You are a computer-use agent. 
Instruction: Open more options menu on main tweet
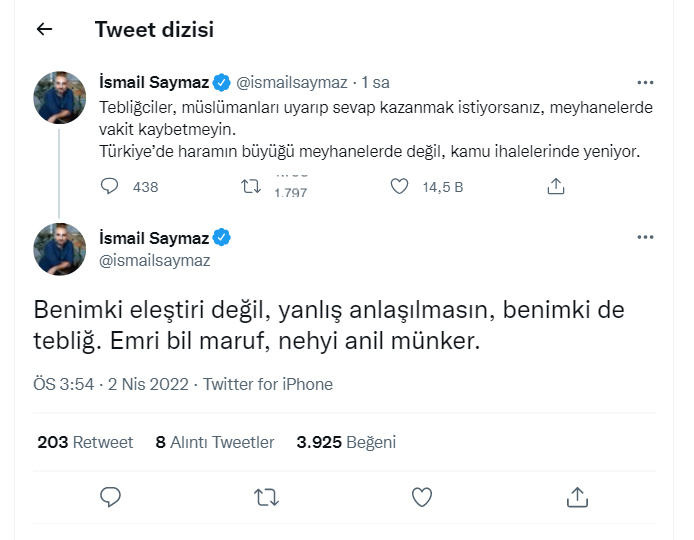(646, 238)
